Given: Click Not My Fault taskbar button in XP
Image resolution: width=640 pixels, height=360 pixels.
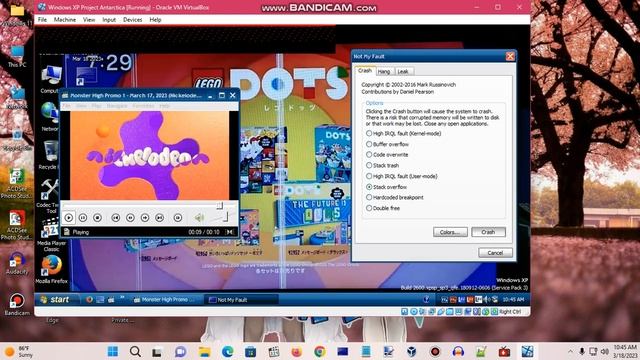Looking at the screenshot, I should (242, 300).
